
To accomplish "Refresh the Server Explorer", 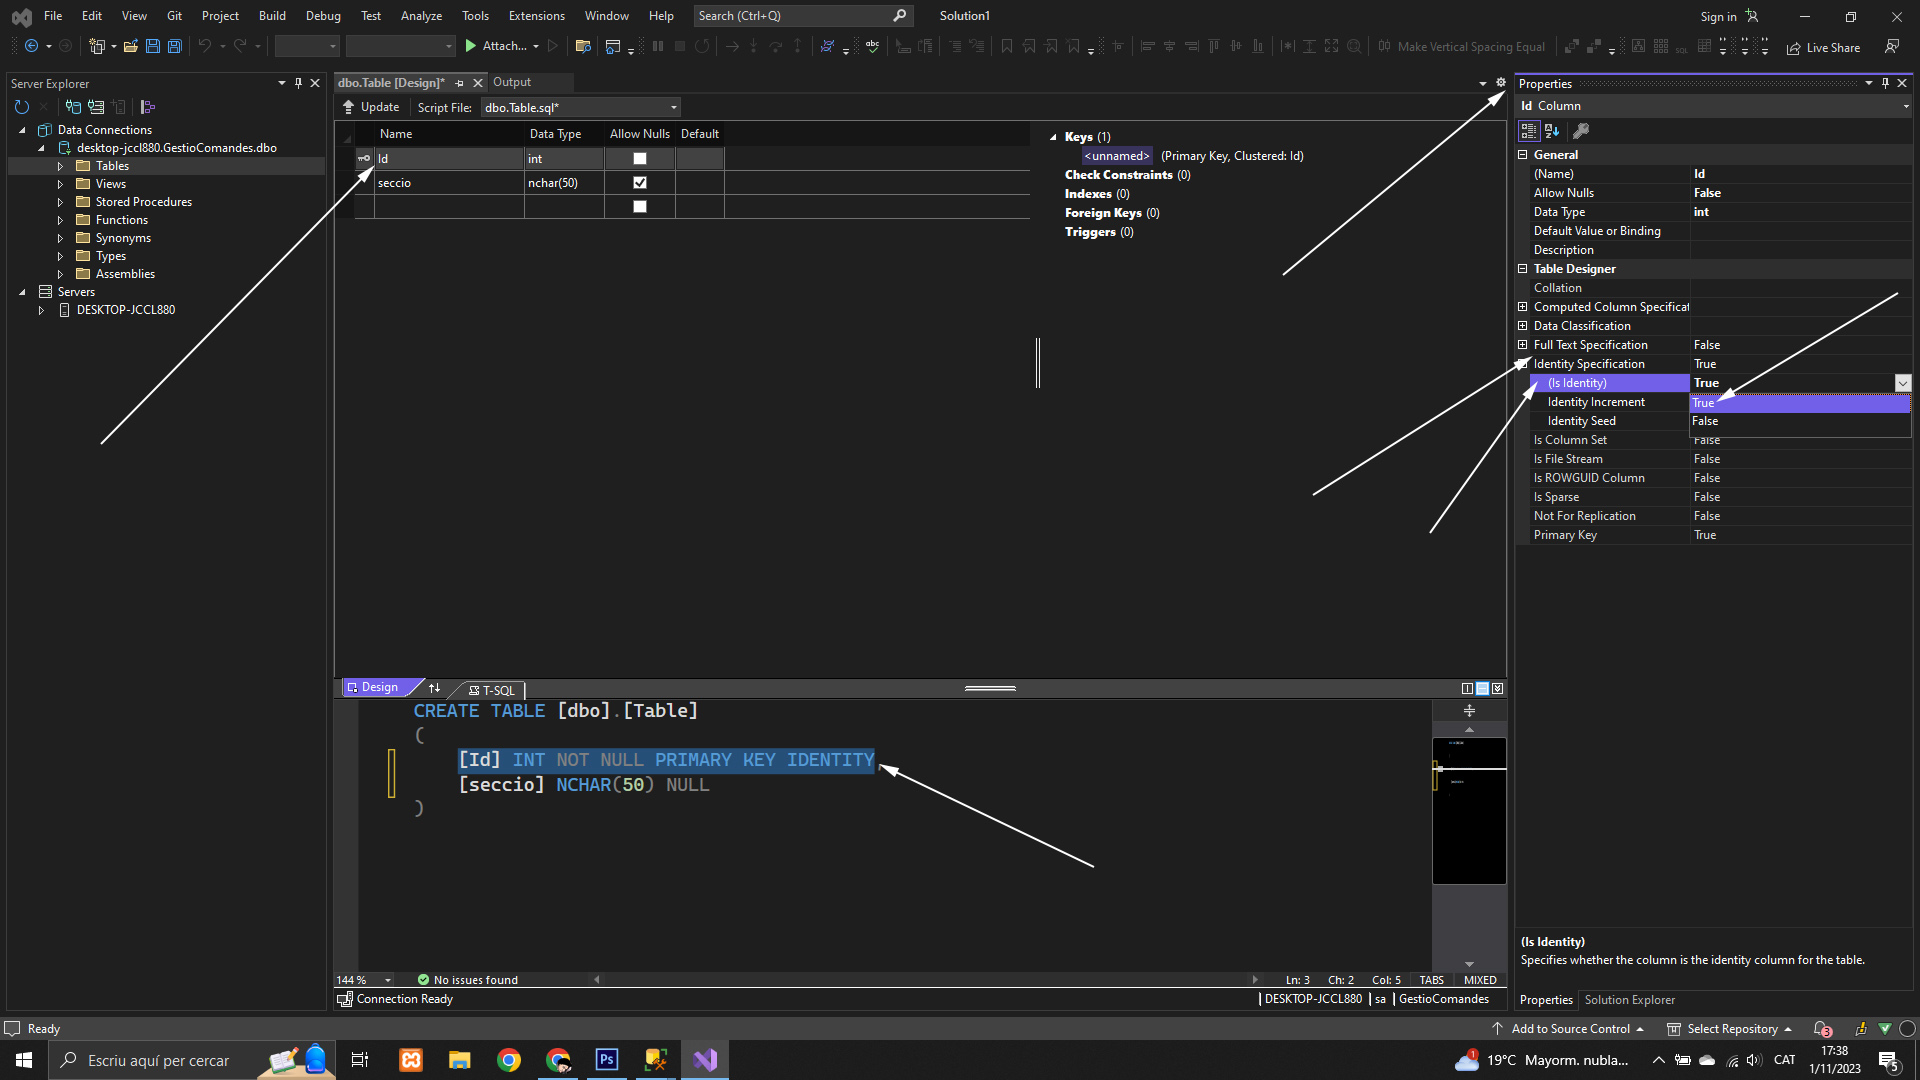I will coord(22,107).
